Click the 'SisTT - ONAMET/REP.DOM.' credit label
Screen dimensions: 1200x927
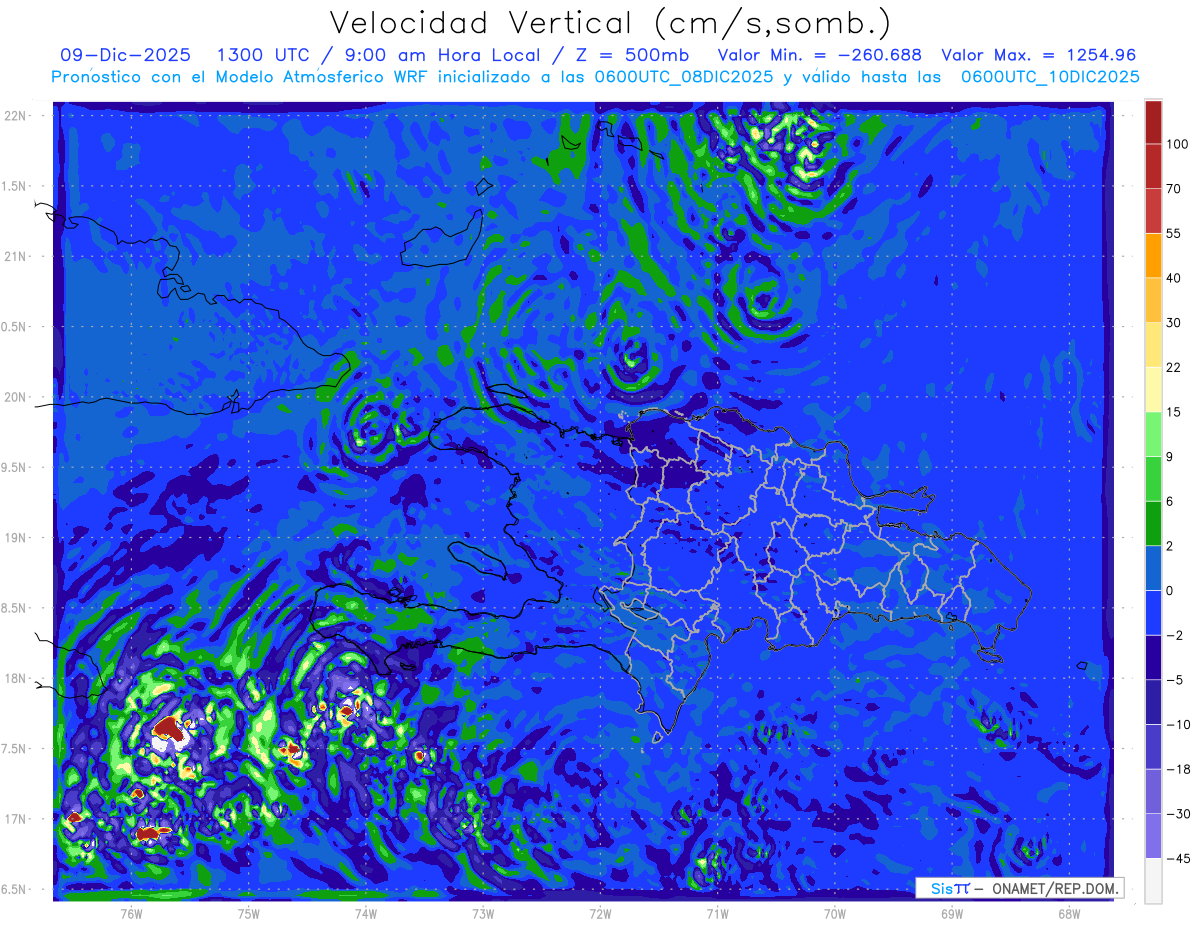click(1019, 888)
